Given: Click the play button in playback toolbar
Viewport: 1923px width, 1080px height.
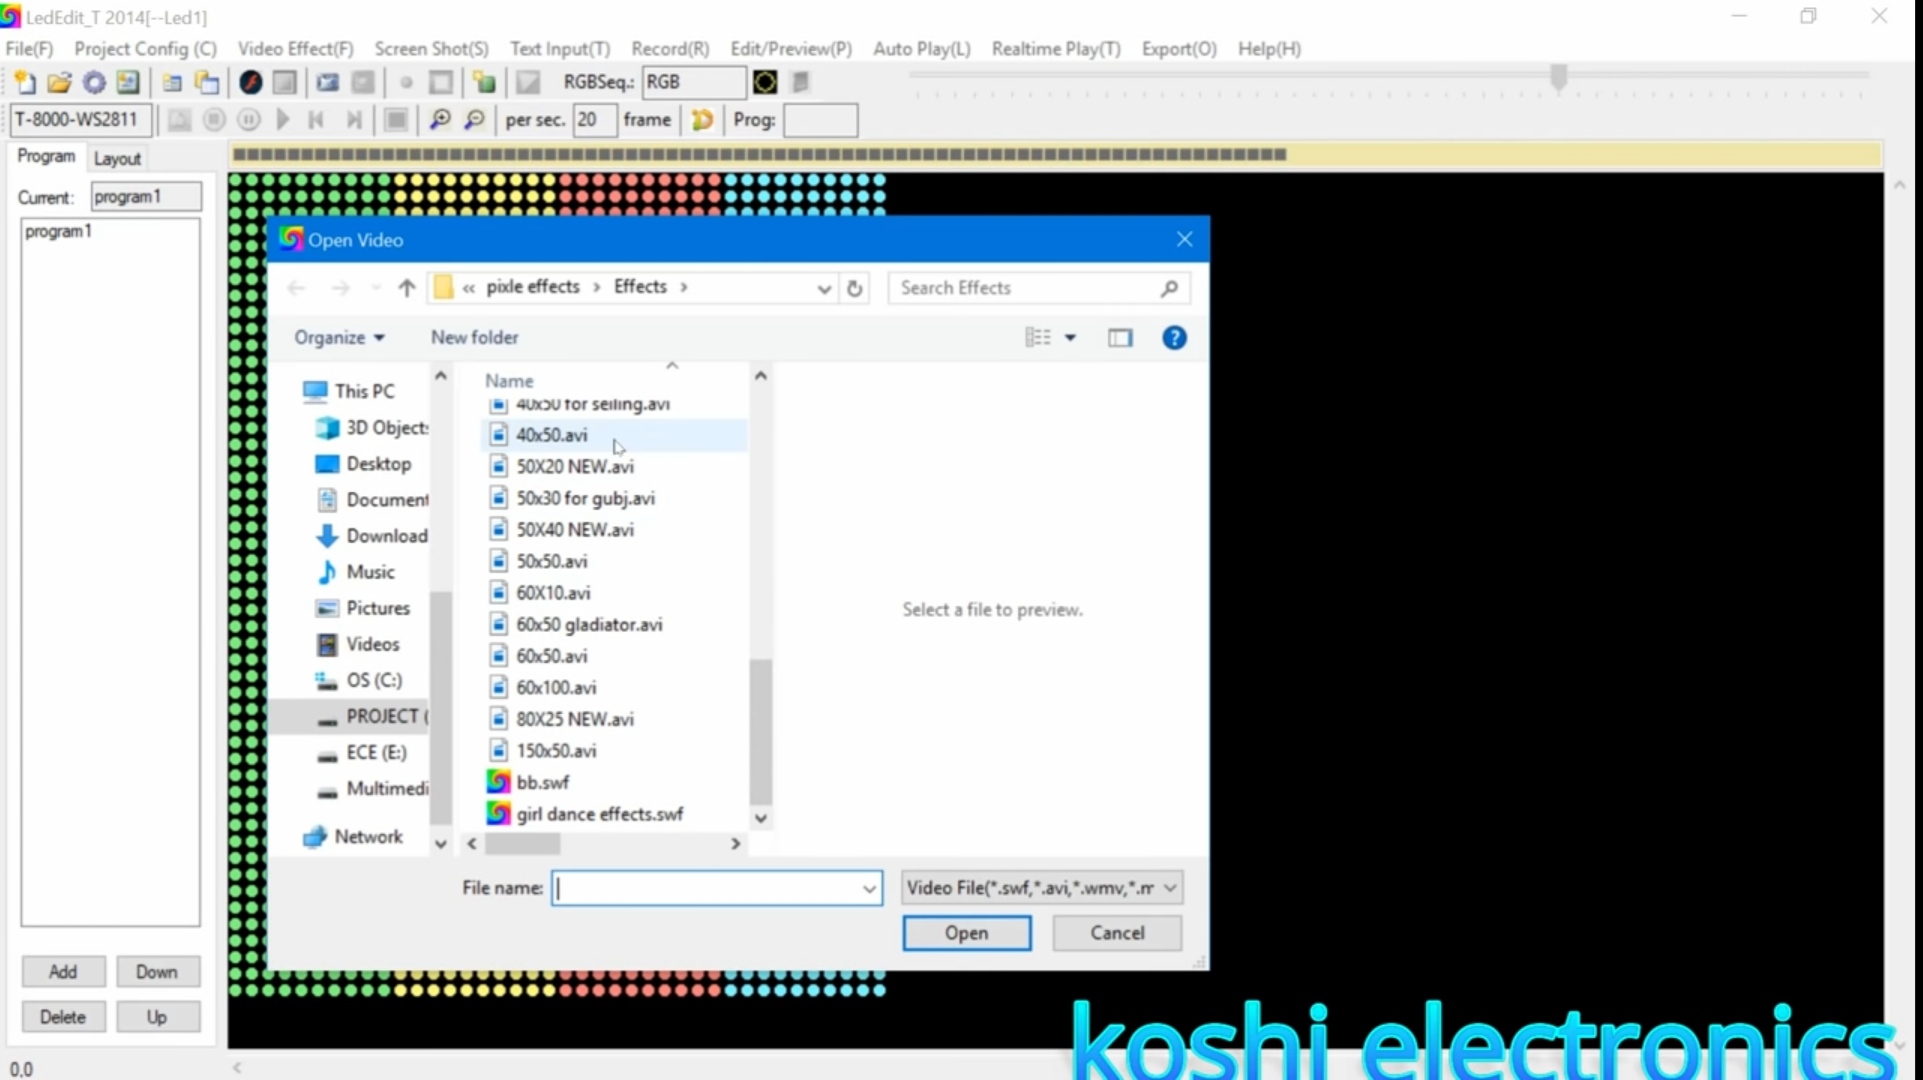Looking at the screenshot, I should (283, 120).
